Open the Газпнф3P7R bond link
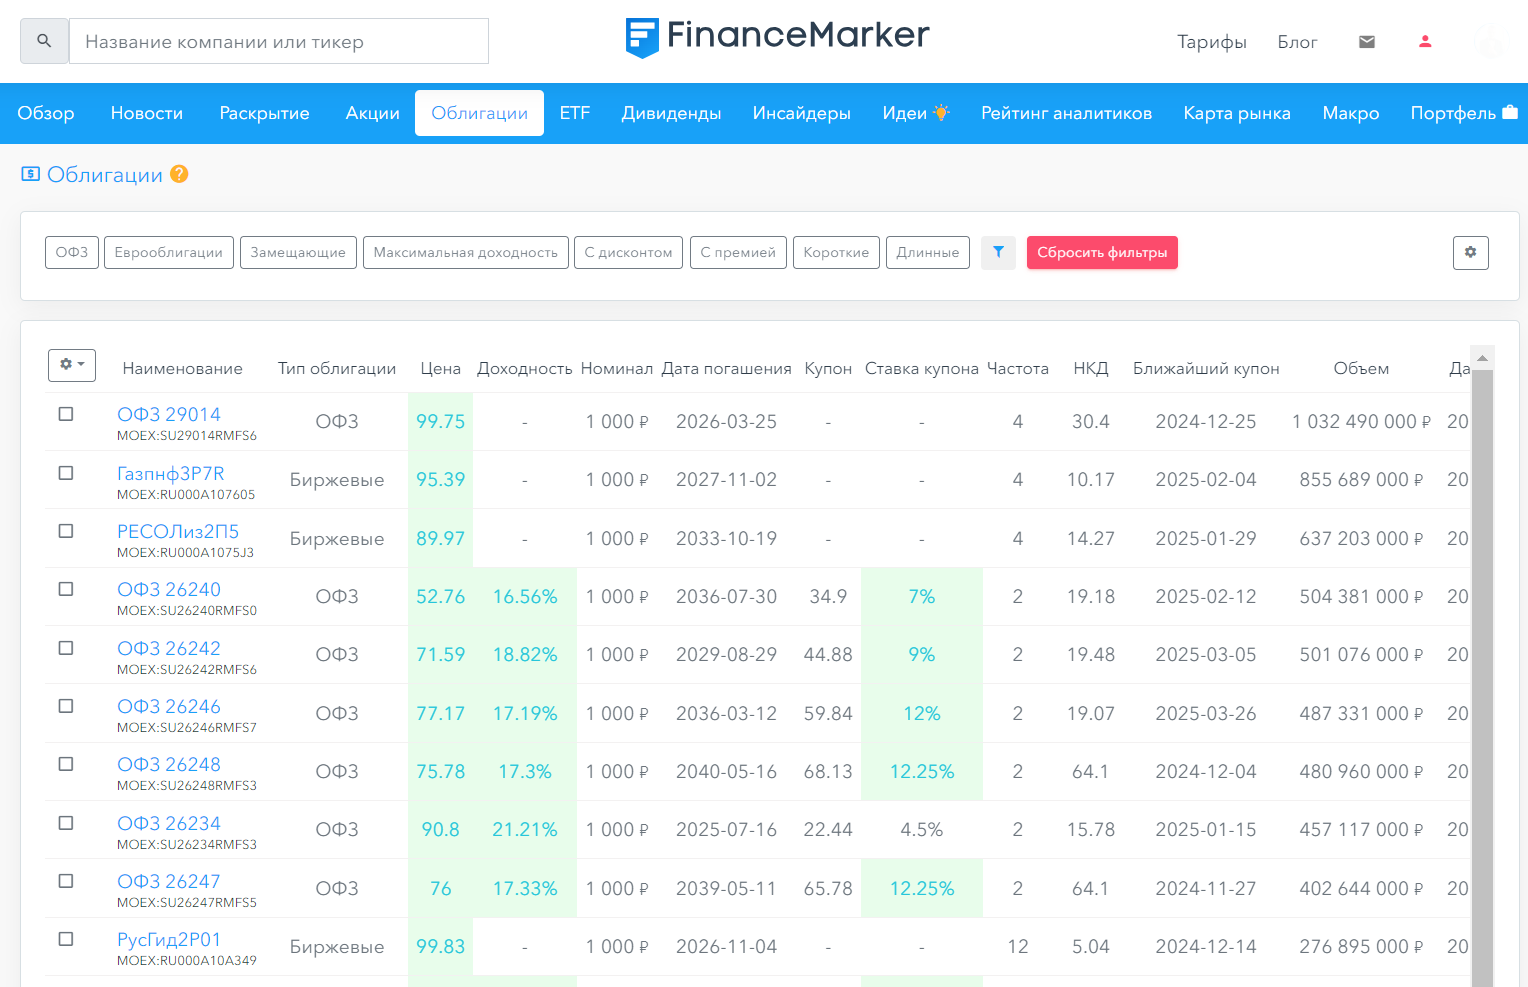 coord(171,473)
